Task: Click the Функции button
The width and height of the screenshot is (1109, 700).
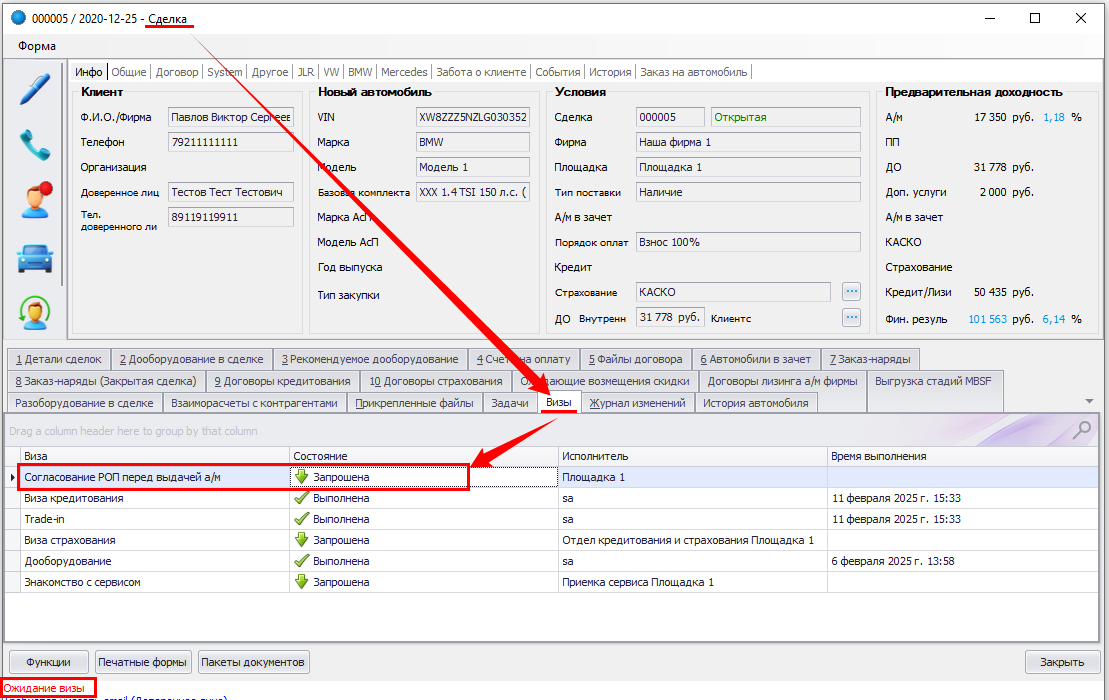Action: tap(48, 662)
